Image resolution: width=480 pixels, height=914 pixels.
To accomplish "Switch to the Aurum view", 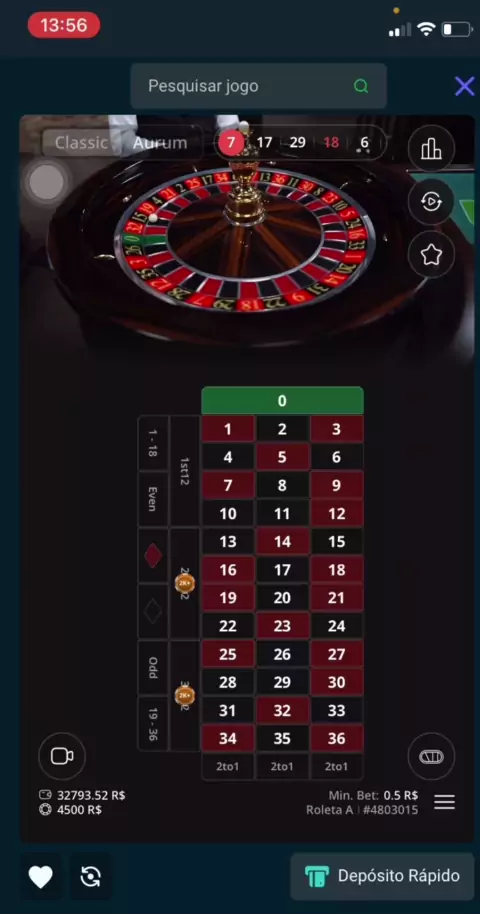I will click(x=160, y=143).
